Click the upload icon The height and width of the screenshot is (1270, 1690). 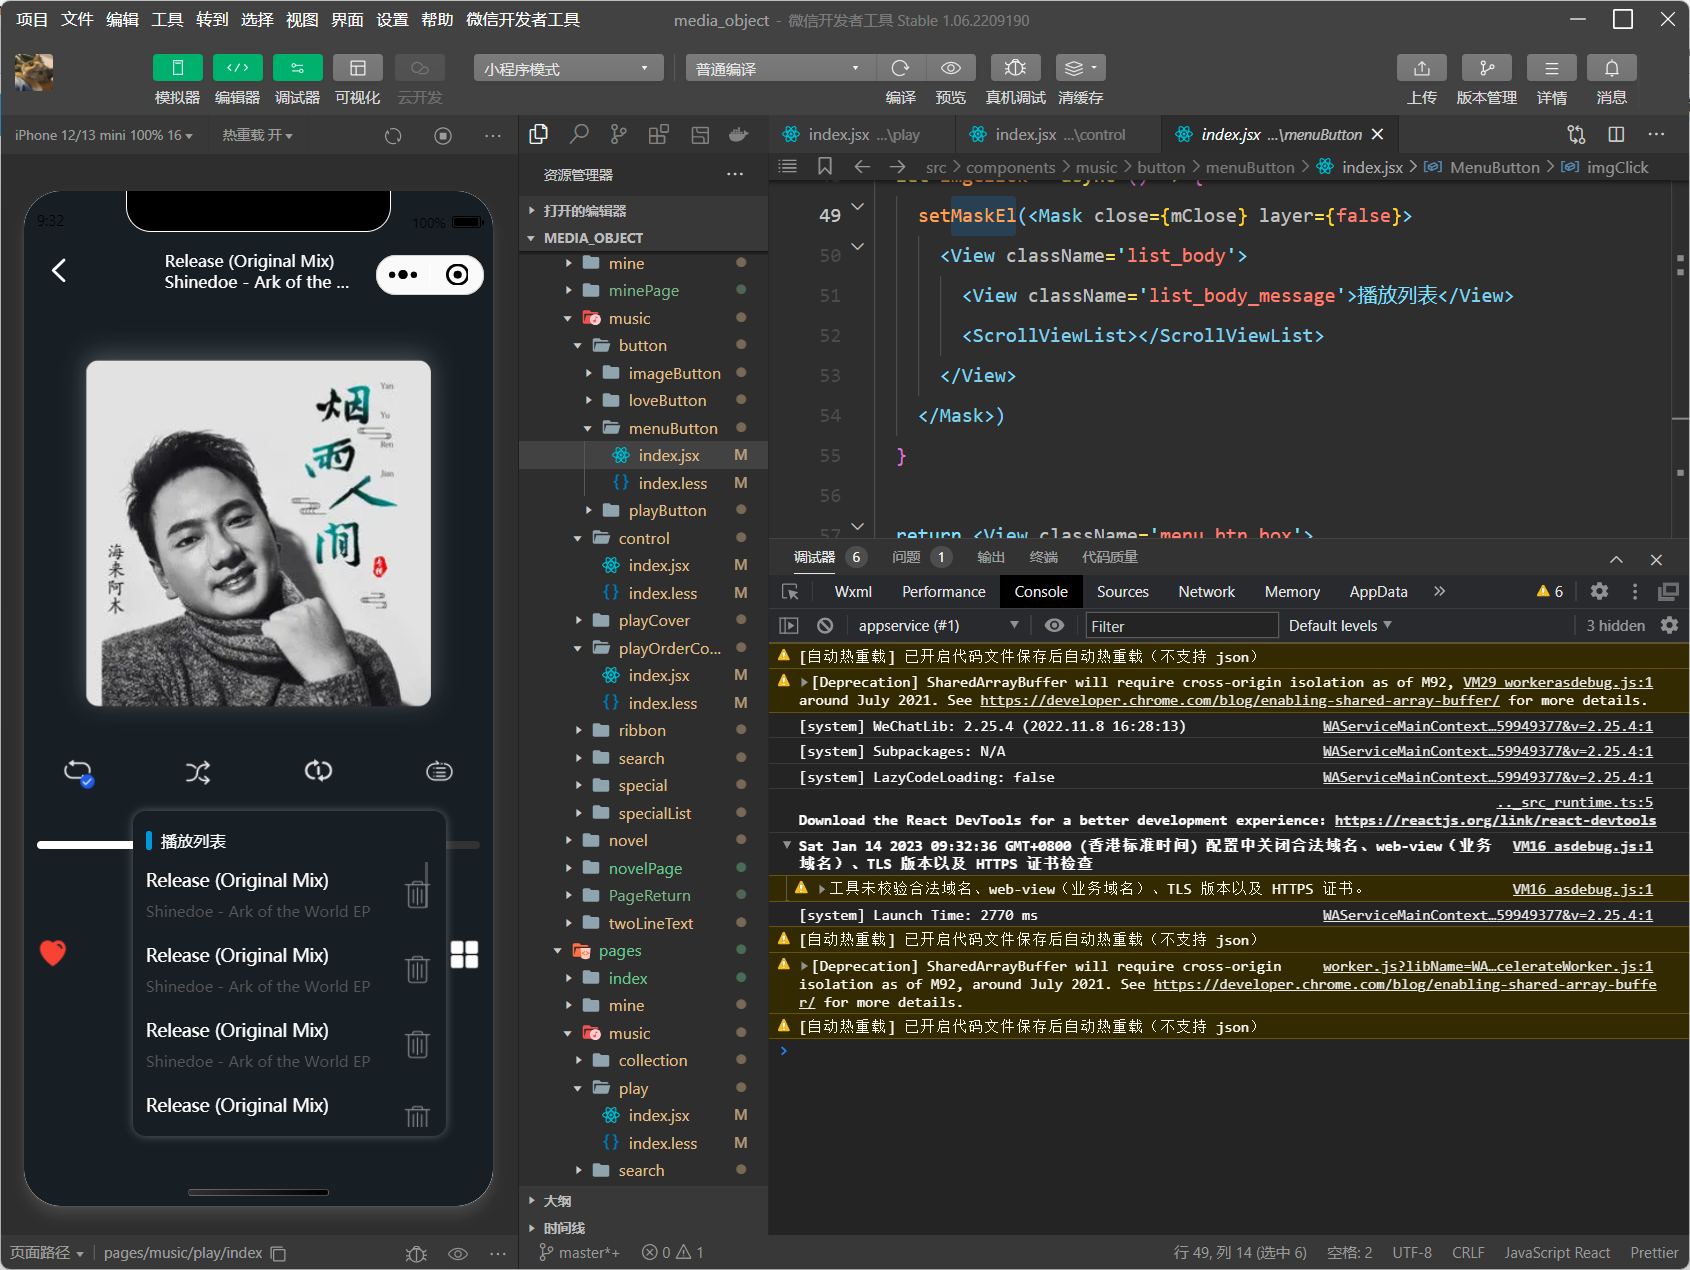coord(1421,68)
